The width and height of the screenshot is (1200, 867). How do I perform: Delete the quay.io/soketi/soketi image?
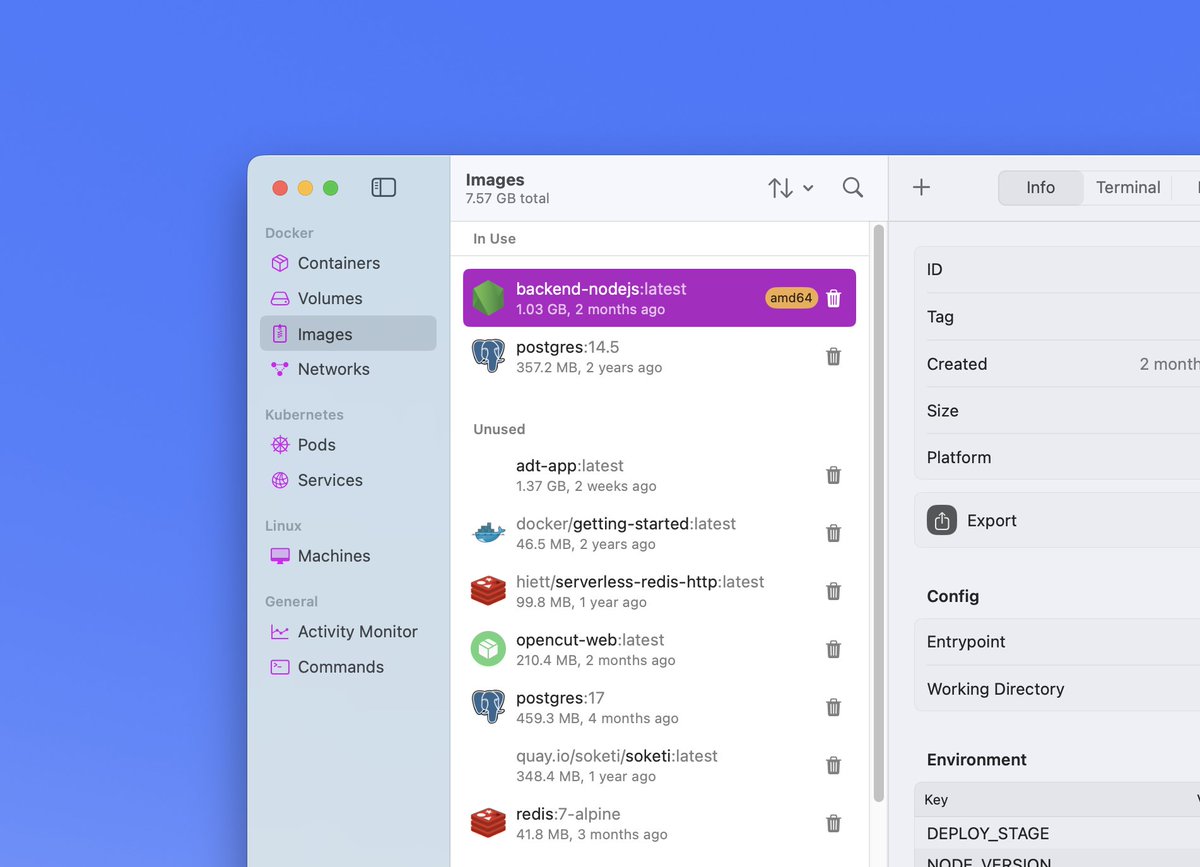click(834, 765)
